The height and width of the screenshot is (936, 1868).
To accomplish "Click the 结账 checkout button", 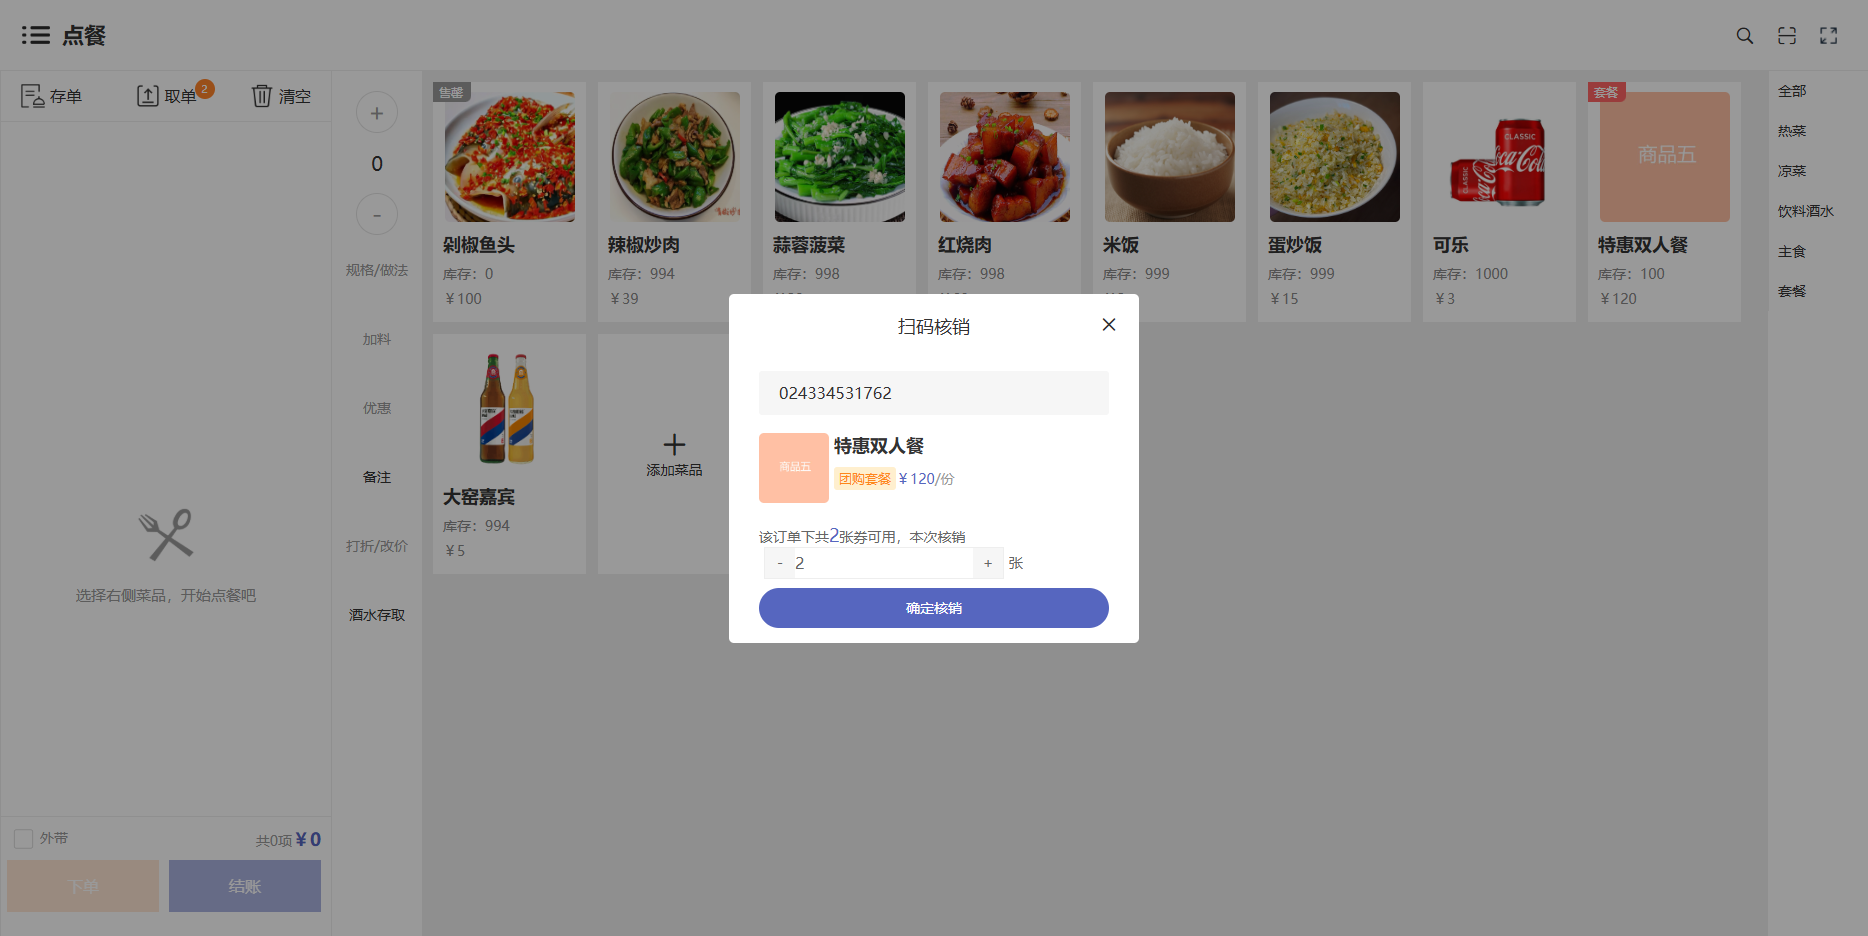I will tap(244, 886).
